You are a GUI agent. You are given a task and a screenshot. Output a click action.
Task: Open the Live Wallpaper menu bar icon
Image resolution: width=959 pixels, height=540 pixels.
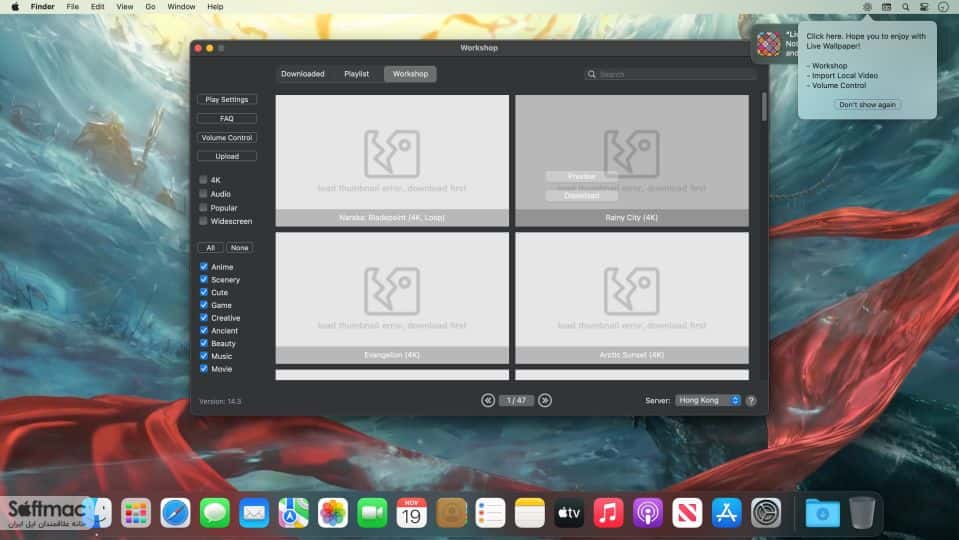click(x=867, y=7)
